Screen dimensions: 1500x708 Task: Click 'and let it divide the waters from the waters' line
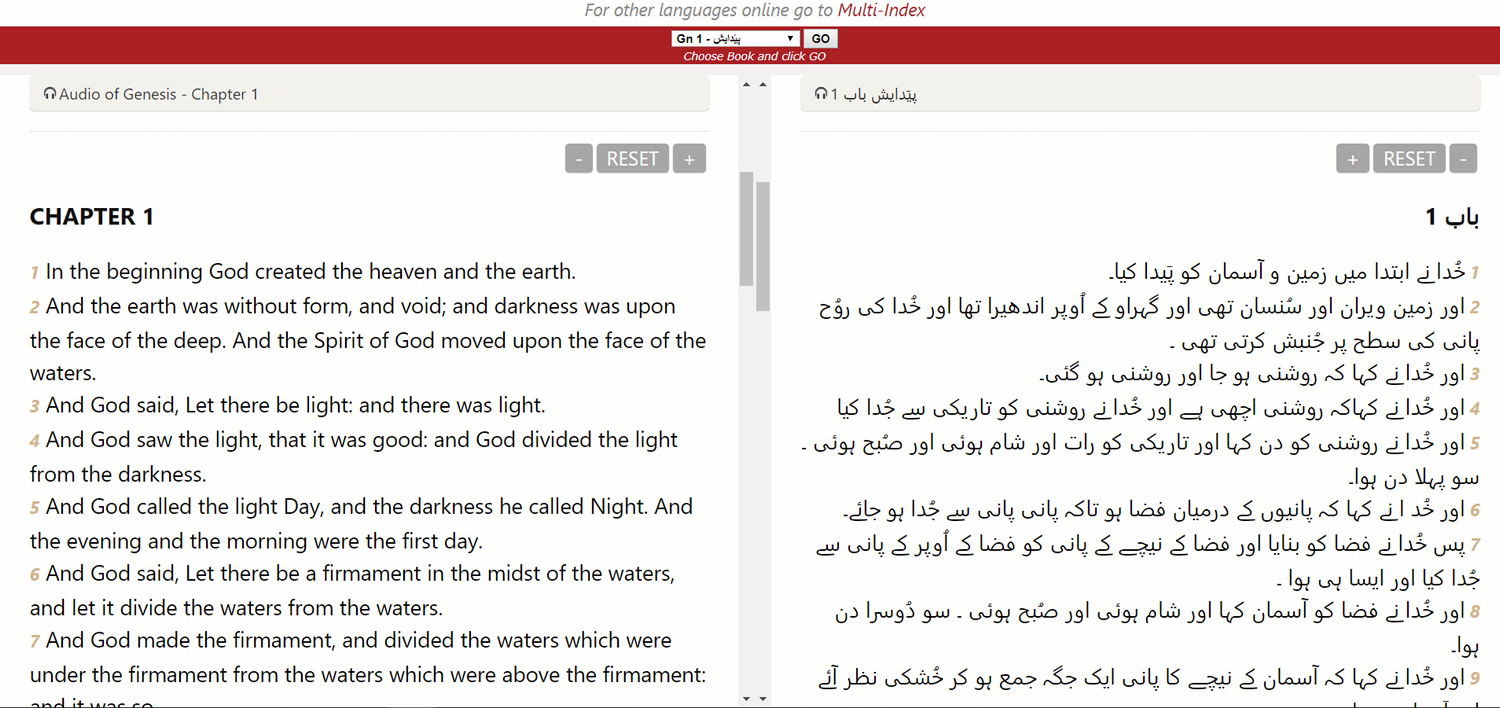coord(236,608)
